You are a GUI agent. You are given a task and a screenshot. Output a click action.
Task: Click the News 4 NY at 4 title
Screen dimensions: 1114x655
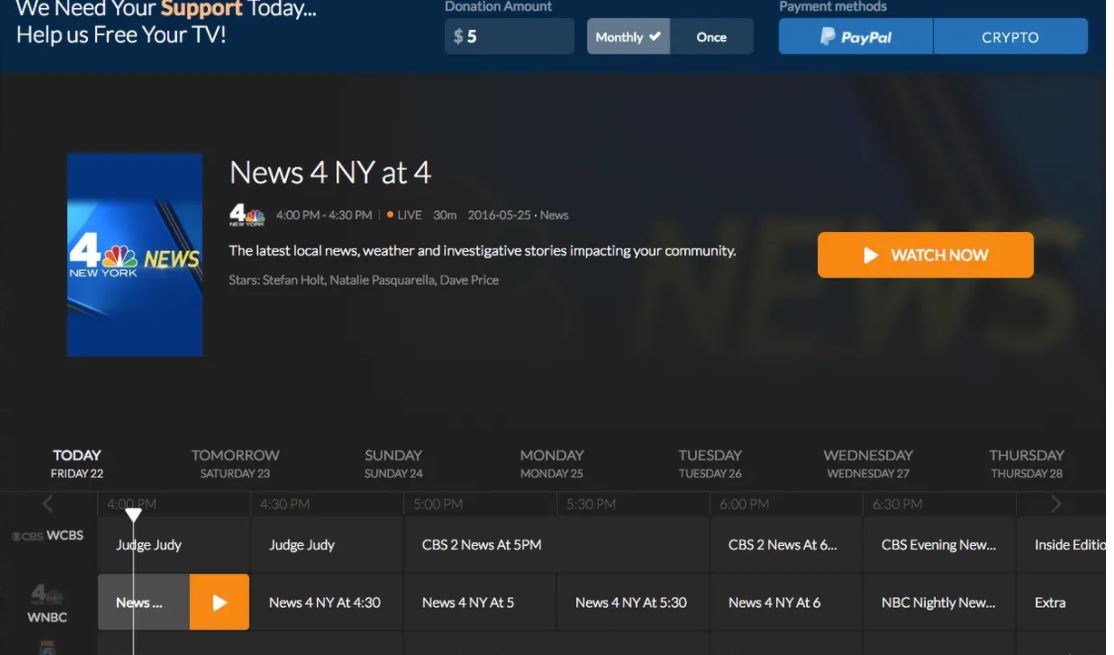point(330,173)
